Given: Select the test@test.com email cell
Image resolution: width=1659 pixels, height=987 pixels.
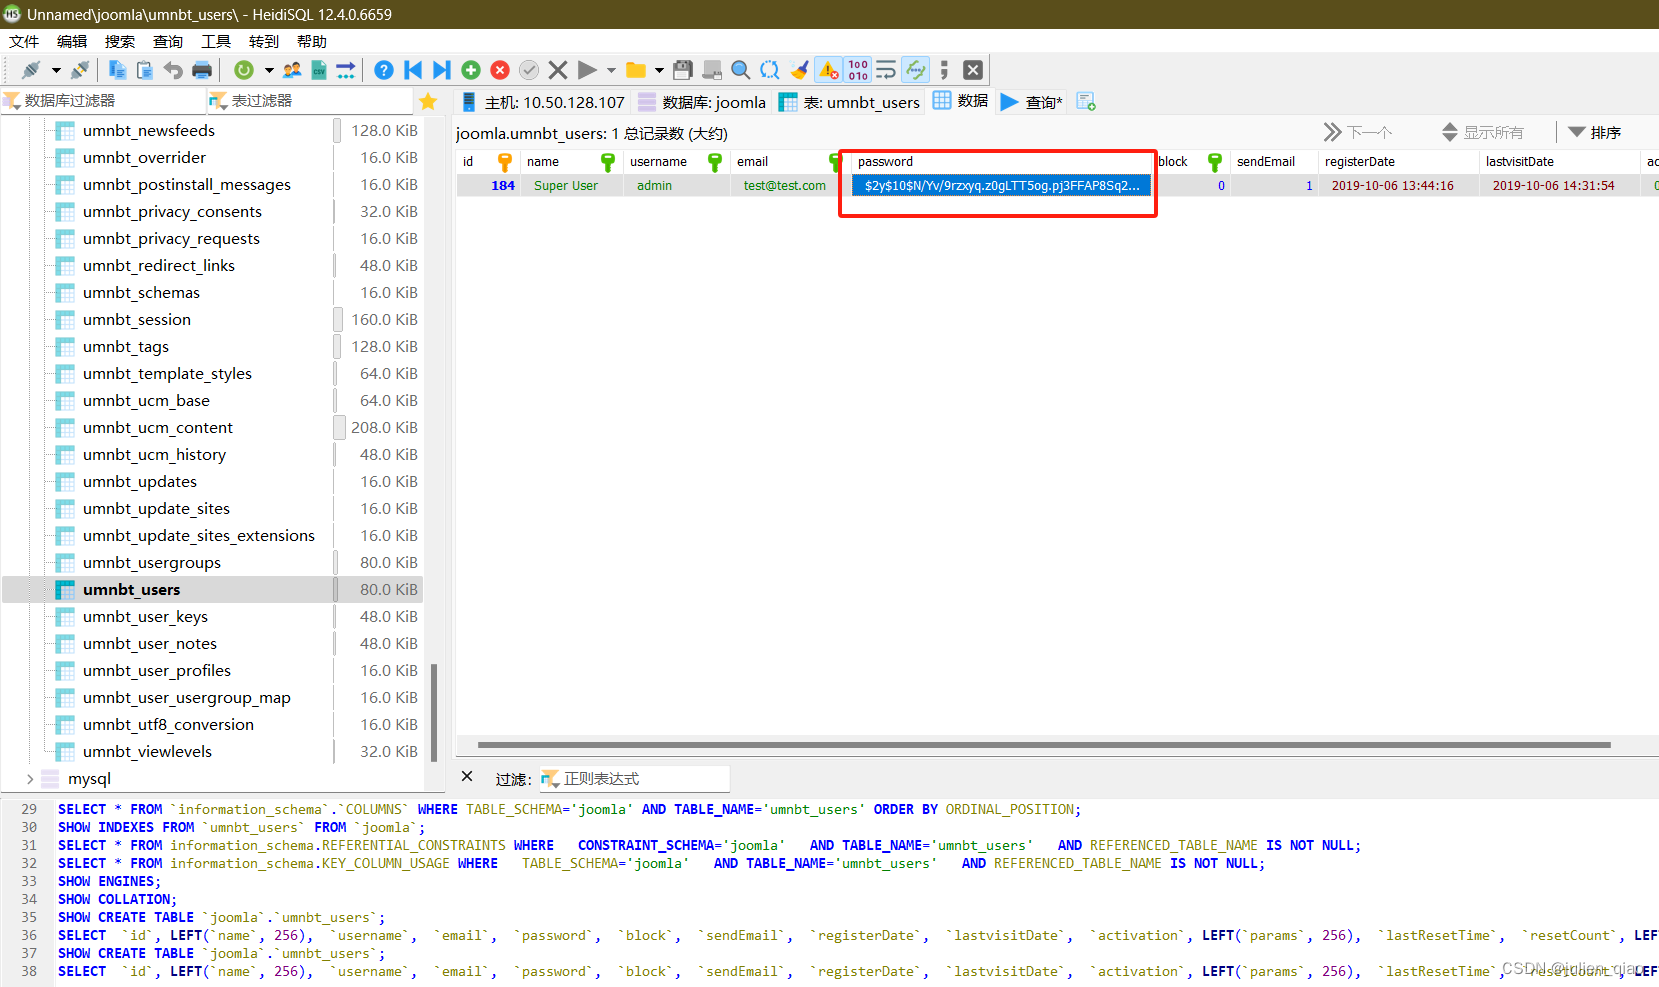Looking at the screenshot, I should (785, 186).
